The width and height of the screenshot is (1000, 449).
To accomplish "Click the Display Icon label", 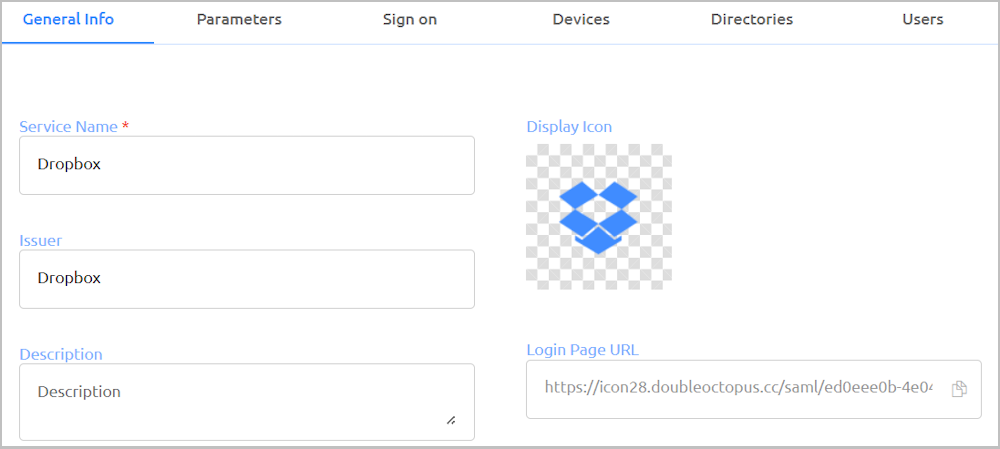I will pyautogui.click(x=569, y=126).
